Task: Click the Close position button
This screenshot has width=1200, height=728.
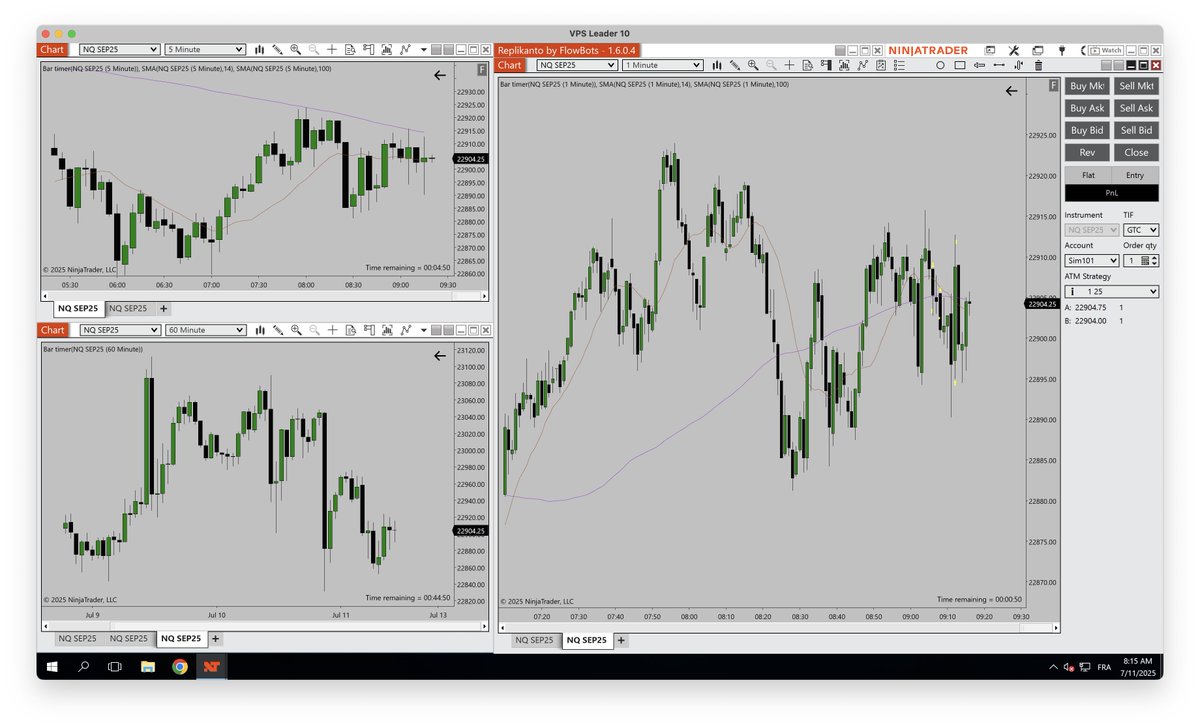Action: pos(1136,152)
